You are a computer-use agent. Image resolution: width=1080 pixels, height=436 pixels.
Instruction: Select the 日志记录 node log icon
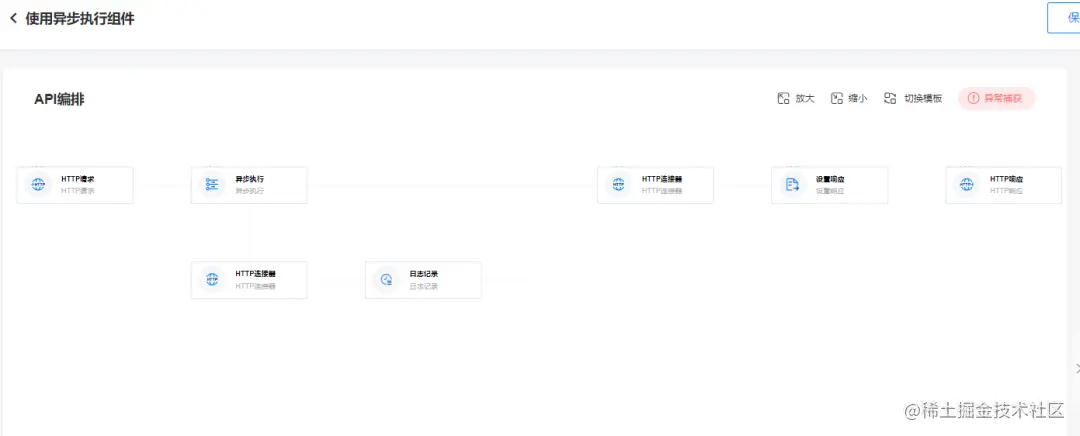click(386, 280)
